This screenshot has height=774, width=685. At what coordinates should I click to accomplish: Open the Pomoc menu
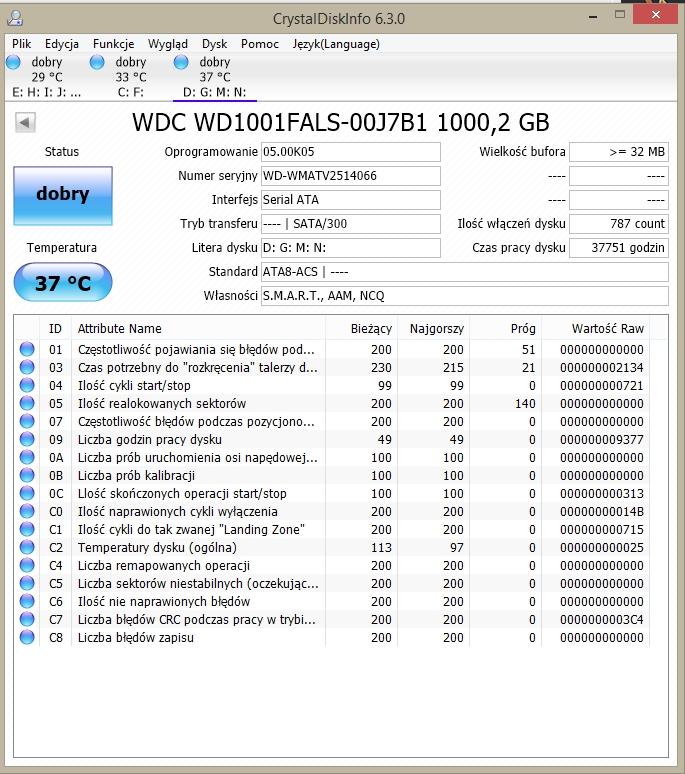pos(260,44)
